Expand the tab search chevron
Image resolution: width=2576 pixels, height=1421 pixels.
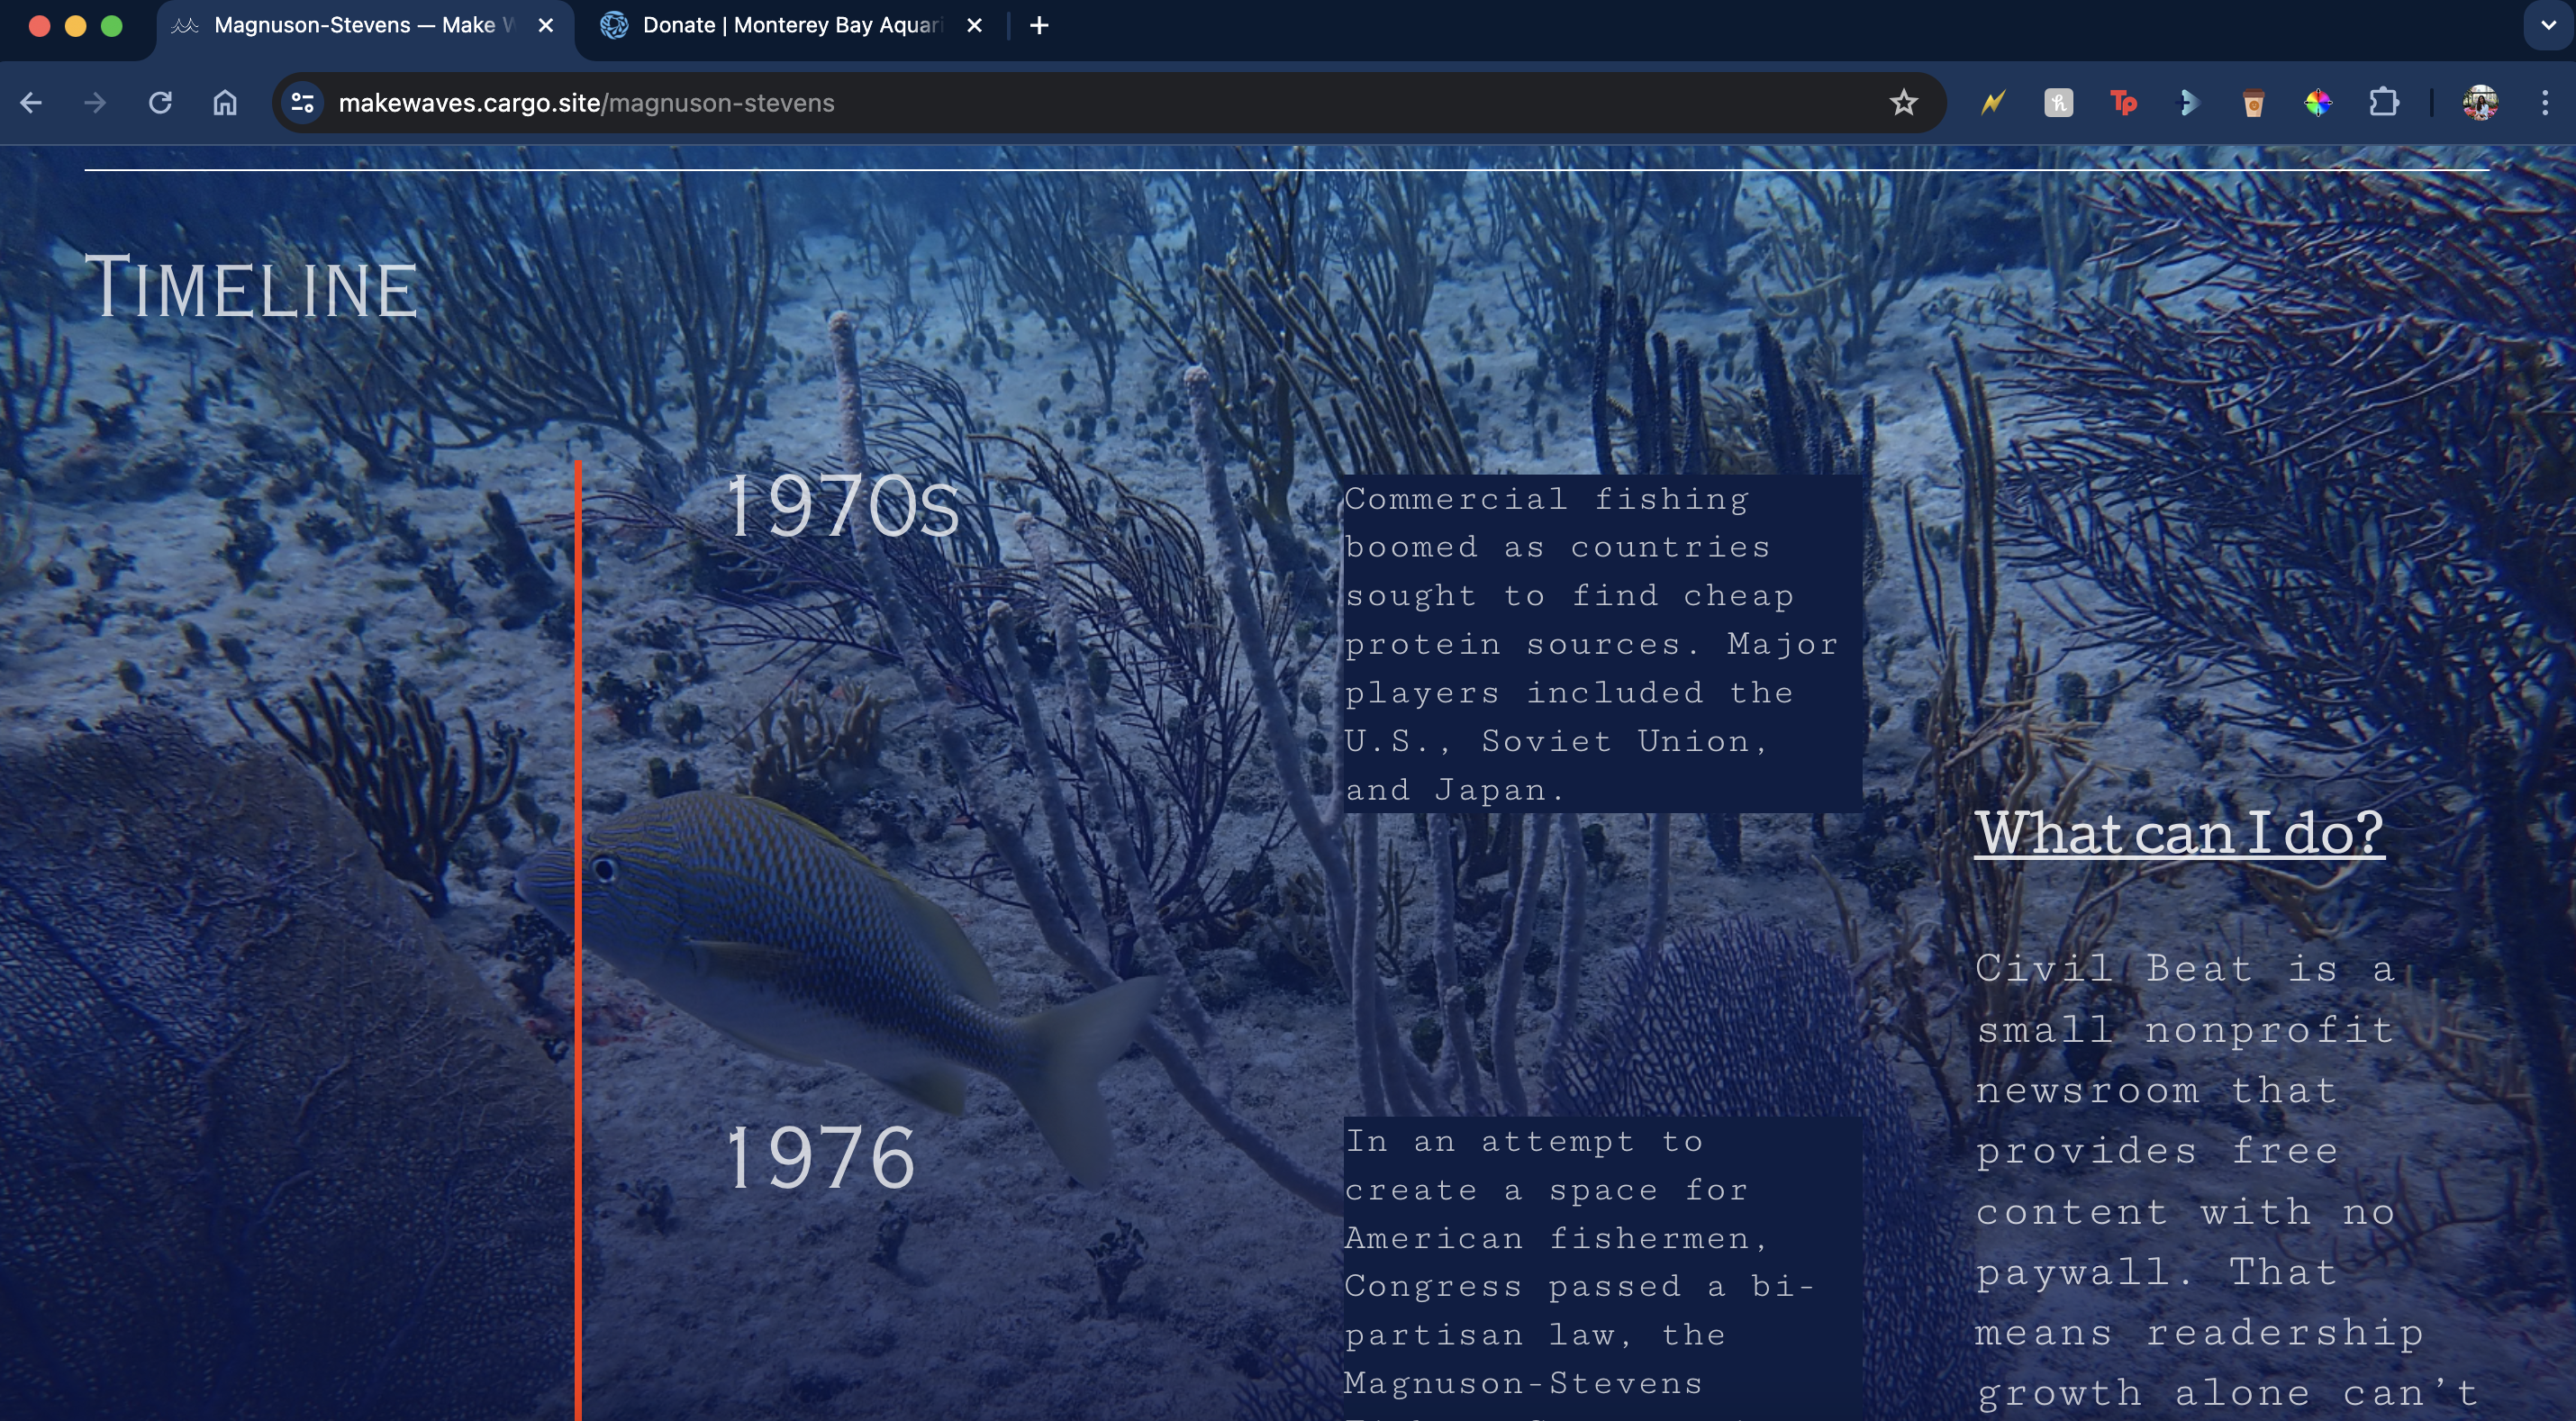point(2547,26)
